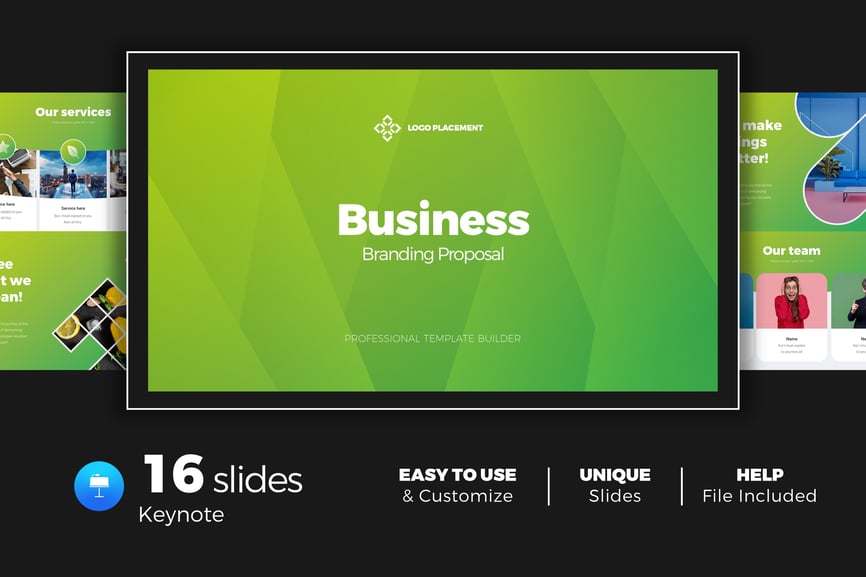Image resolution: width=866 pixels, height=577 pixels.
Task: Click the diamond logo above Business title
Action: [x=387, y=128]
